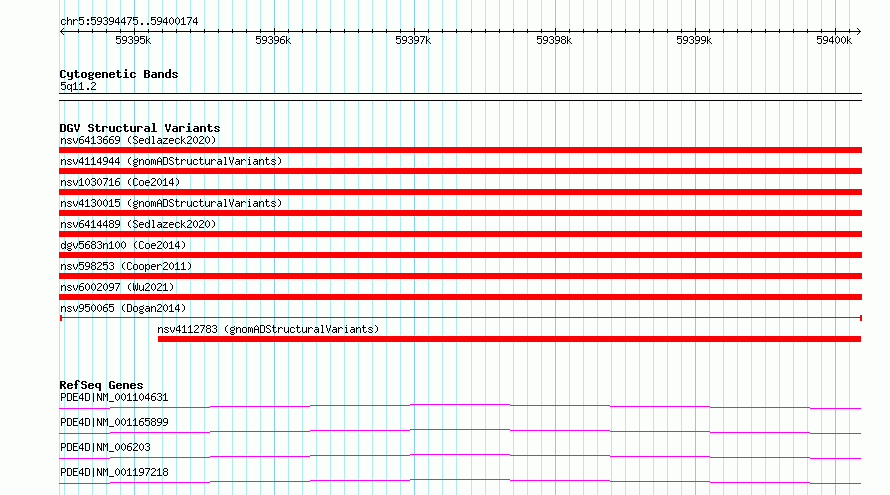Click the red bar under nsv4112783
This screenshot has width=890, height=495.
pos(509,339)
